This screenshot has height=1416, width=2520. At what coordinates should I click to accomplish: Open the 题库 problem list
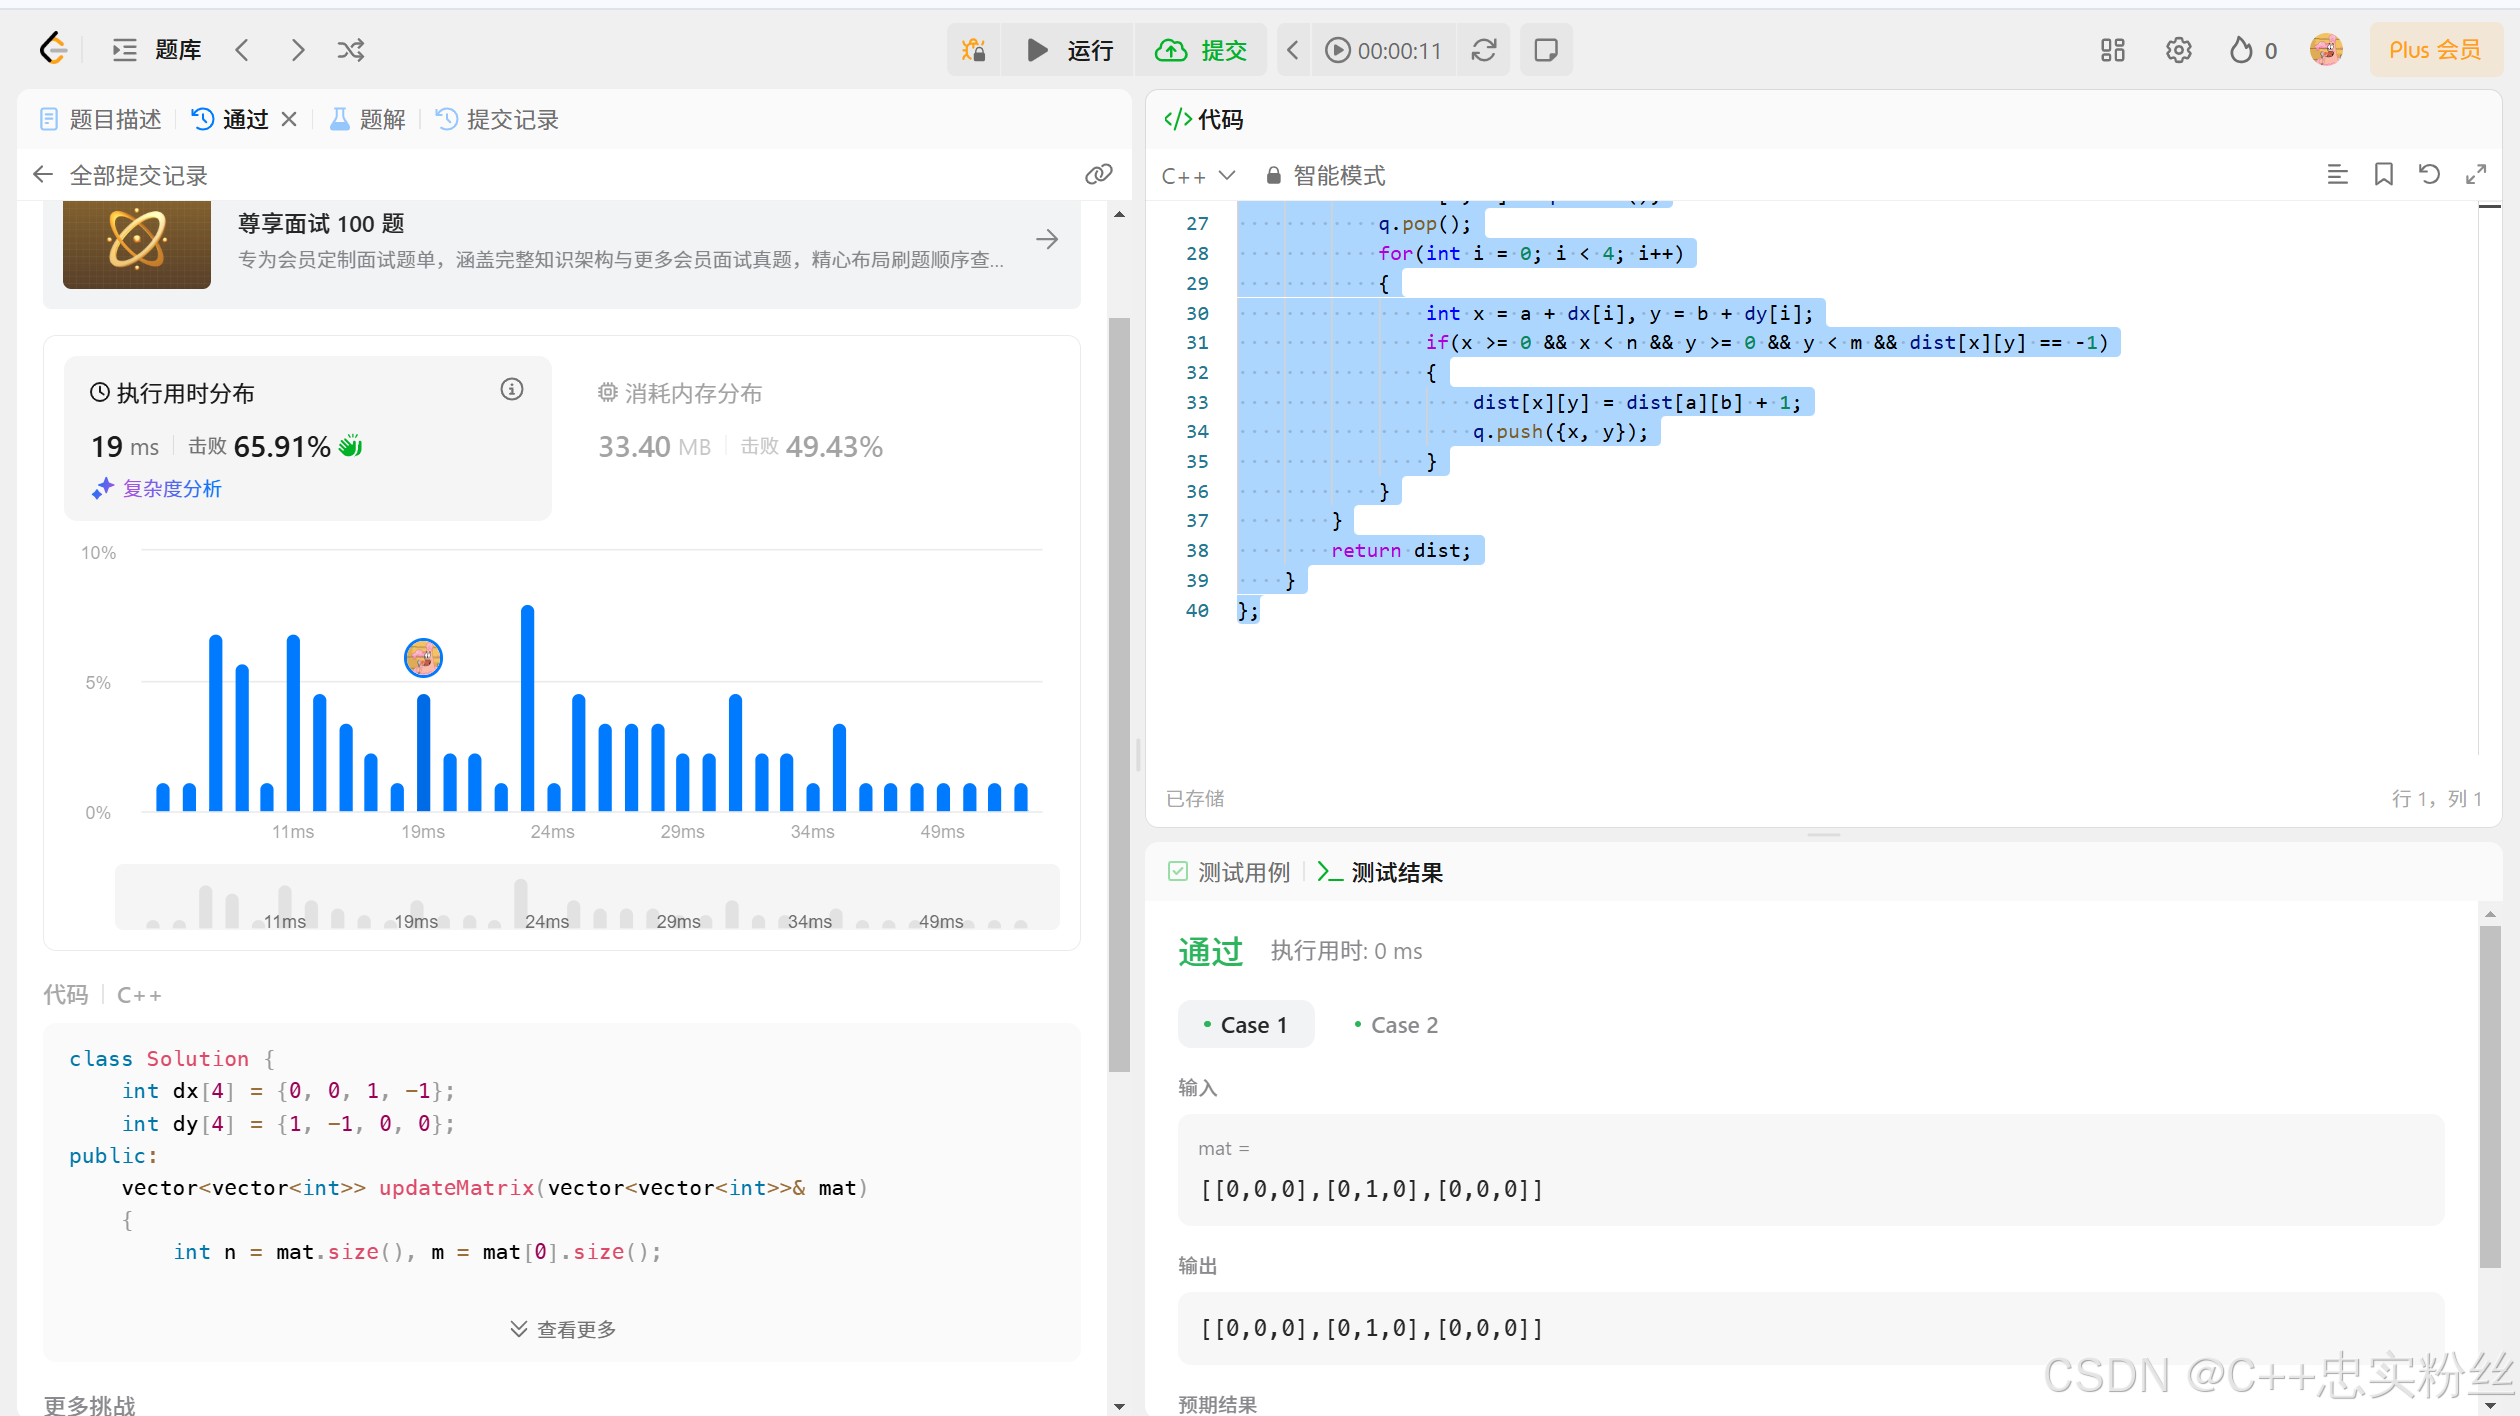(157, 50)
